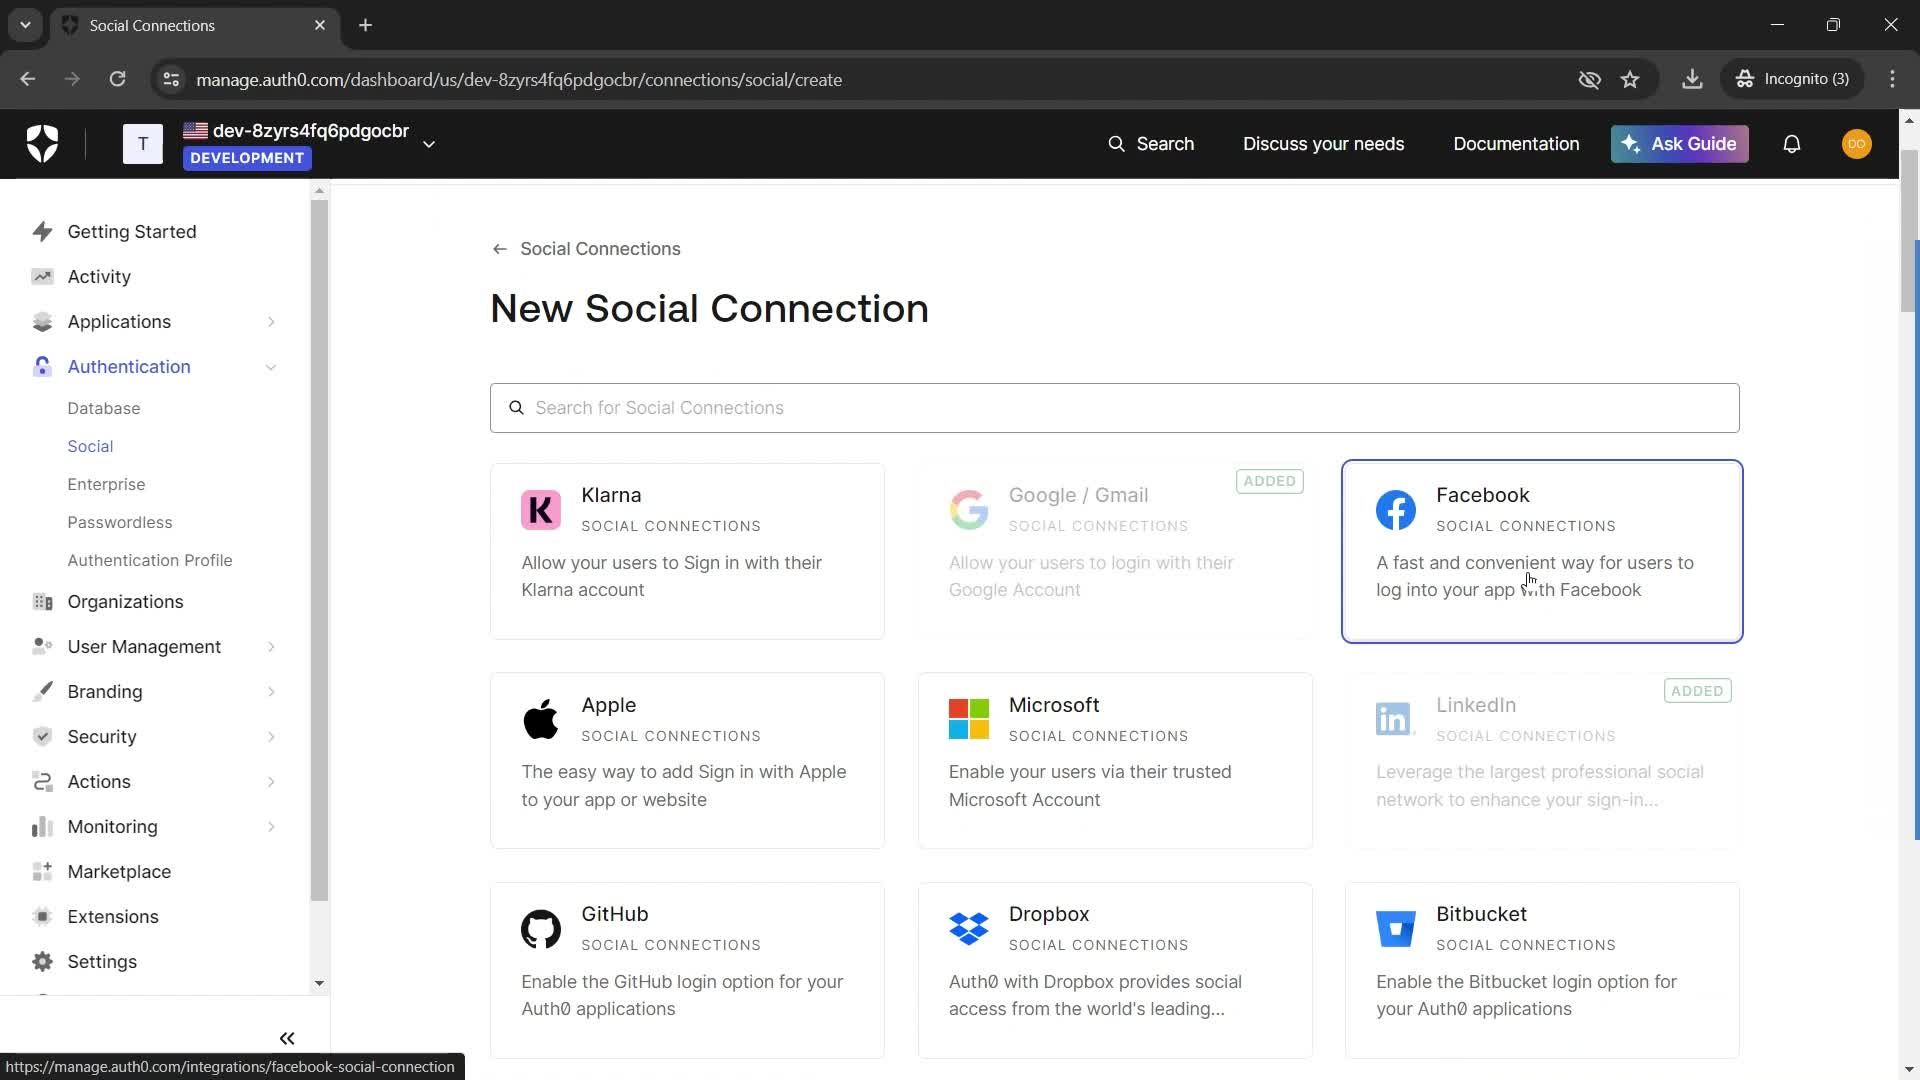The height and width of the screenshot is (1080, 1920).
Task: Expand the Applications submenu chevron
Action: pyautogui.click(x=271, y=322)
